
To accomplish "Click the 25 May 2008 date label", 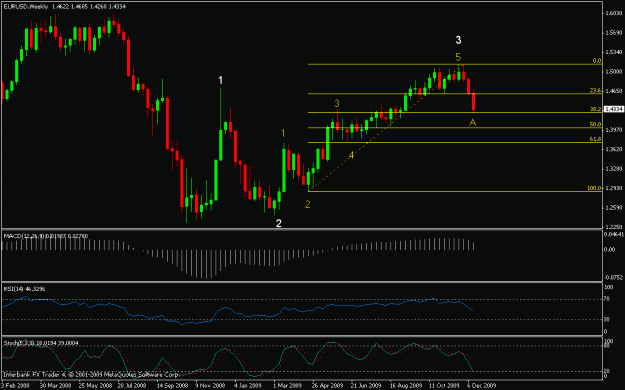I will (94, 386).
